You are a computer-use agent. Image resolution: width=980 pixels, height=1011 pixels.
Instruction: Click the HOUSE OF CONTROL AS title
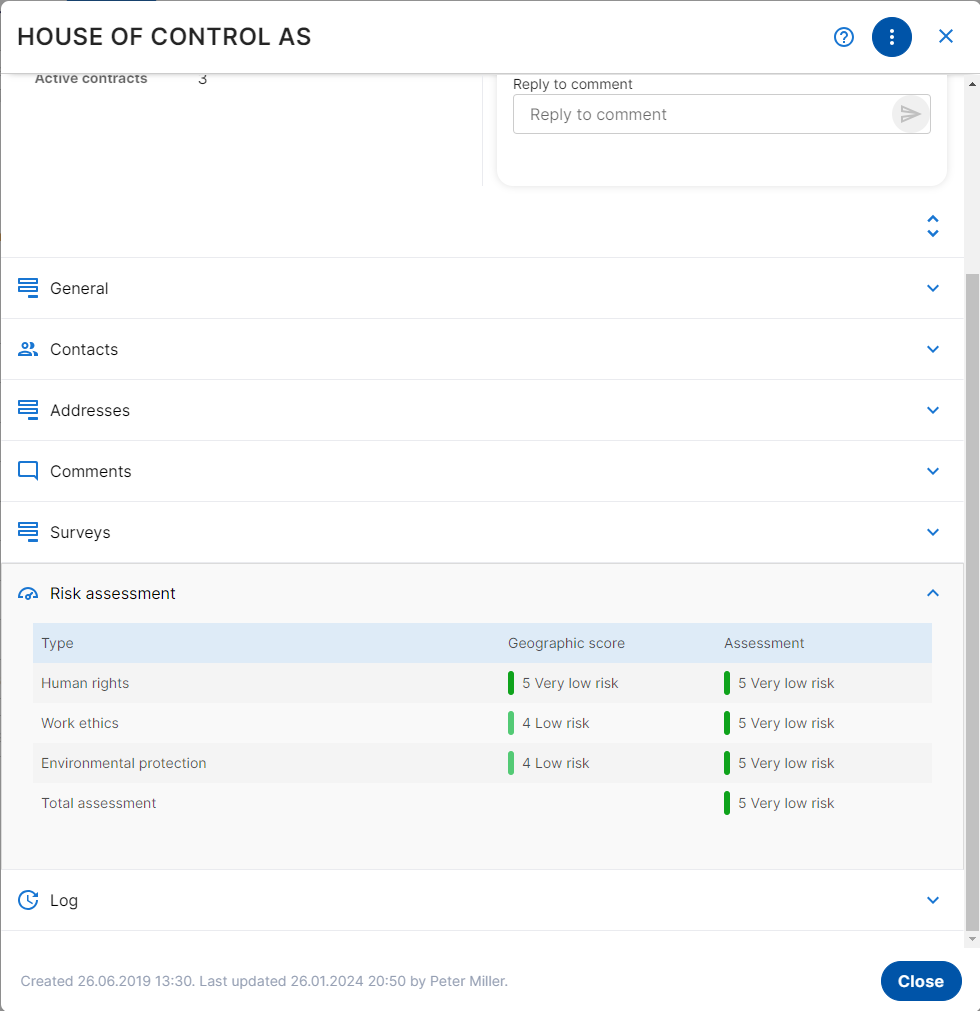(164, 37)
